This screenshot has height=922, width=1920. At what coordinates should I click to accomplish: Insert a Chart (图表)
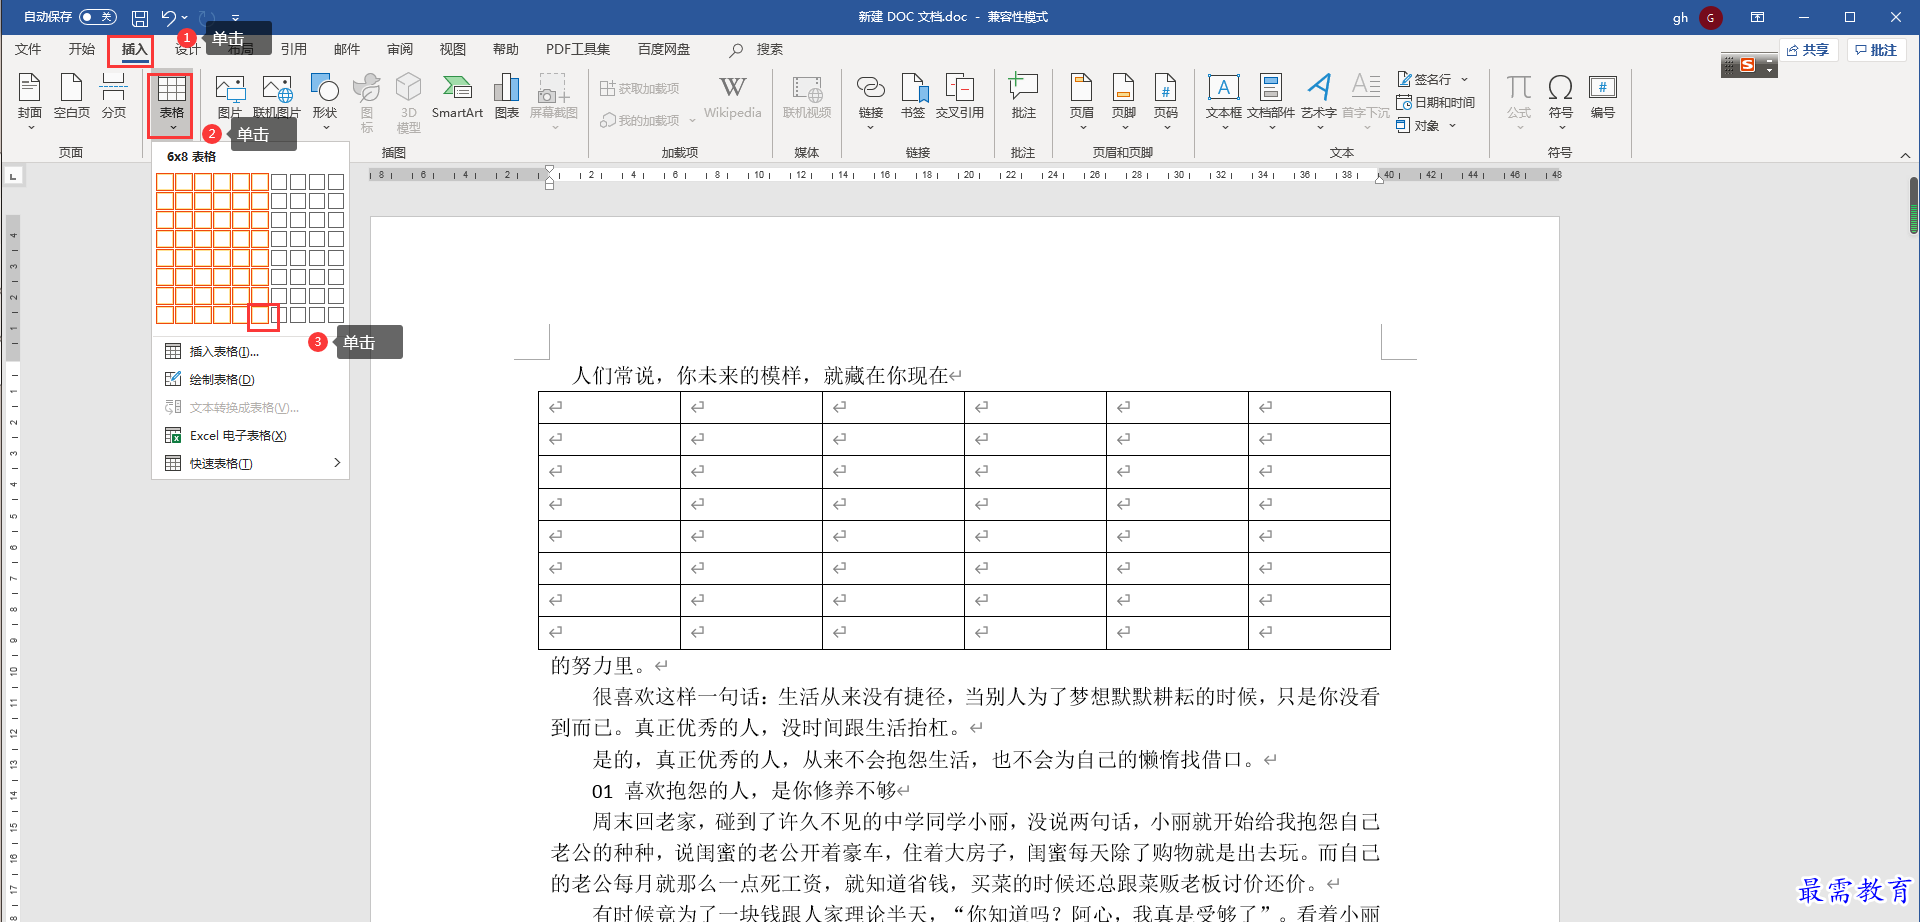(x=507, y=98)
